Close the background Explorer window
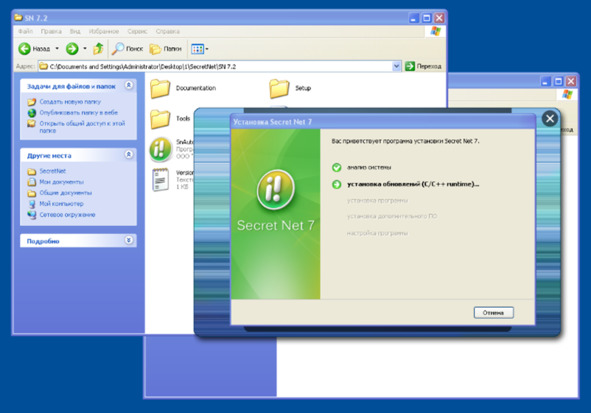 [x=571, y=81]
